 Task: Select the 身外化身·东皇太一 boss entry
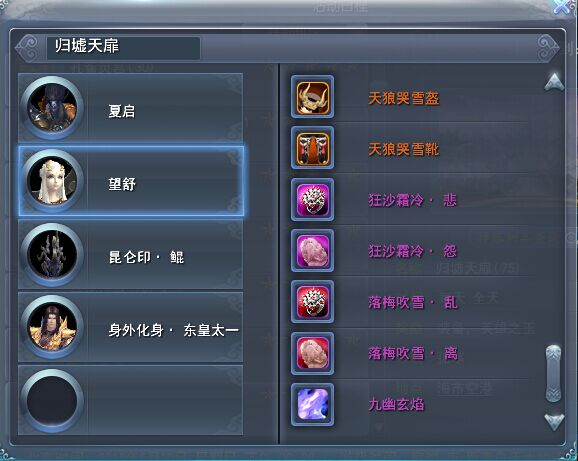(x=130, y=327)
